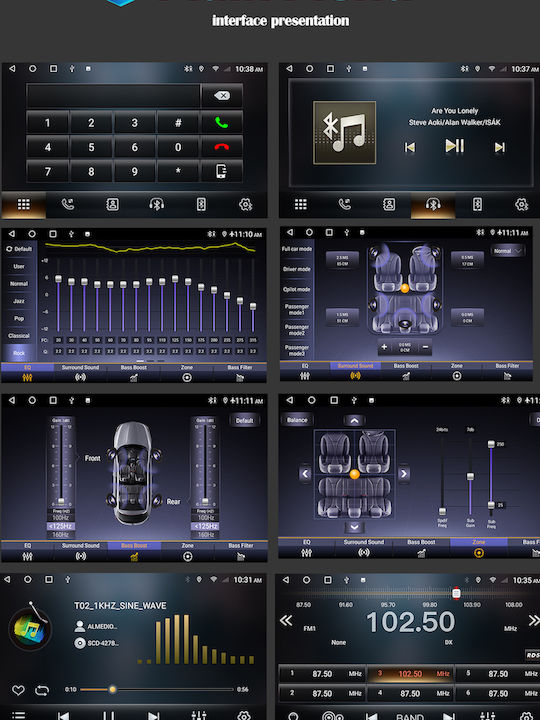Seek down with radio's left double chevron

pyautogui.click(x=286, y=621)
